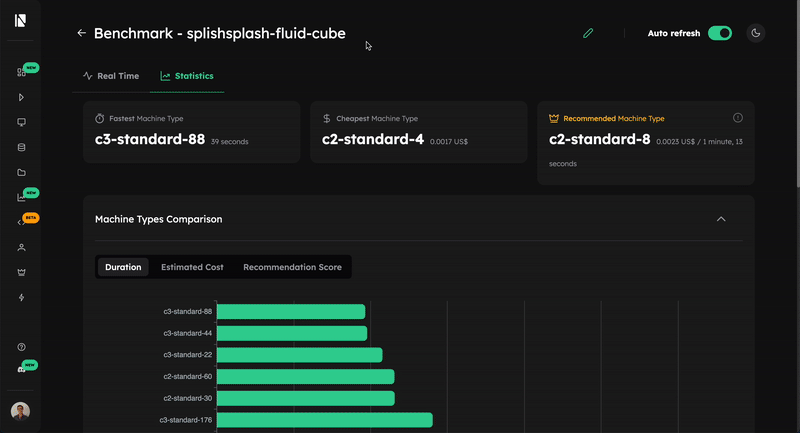Edit benchmark with the pencil icon

(x=588, y=33)
